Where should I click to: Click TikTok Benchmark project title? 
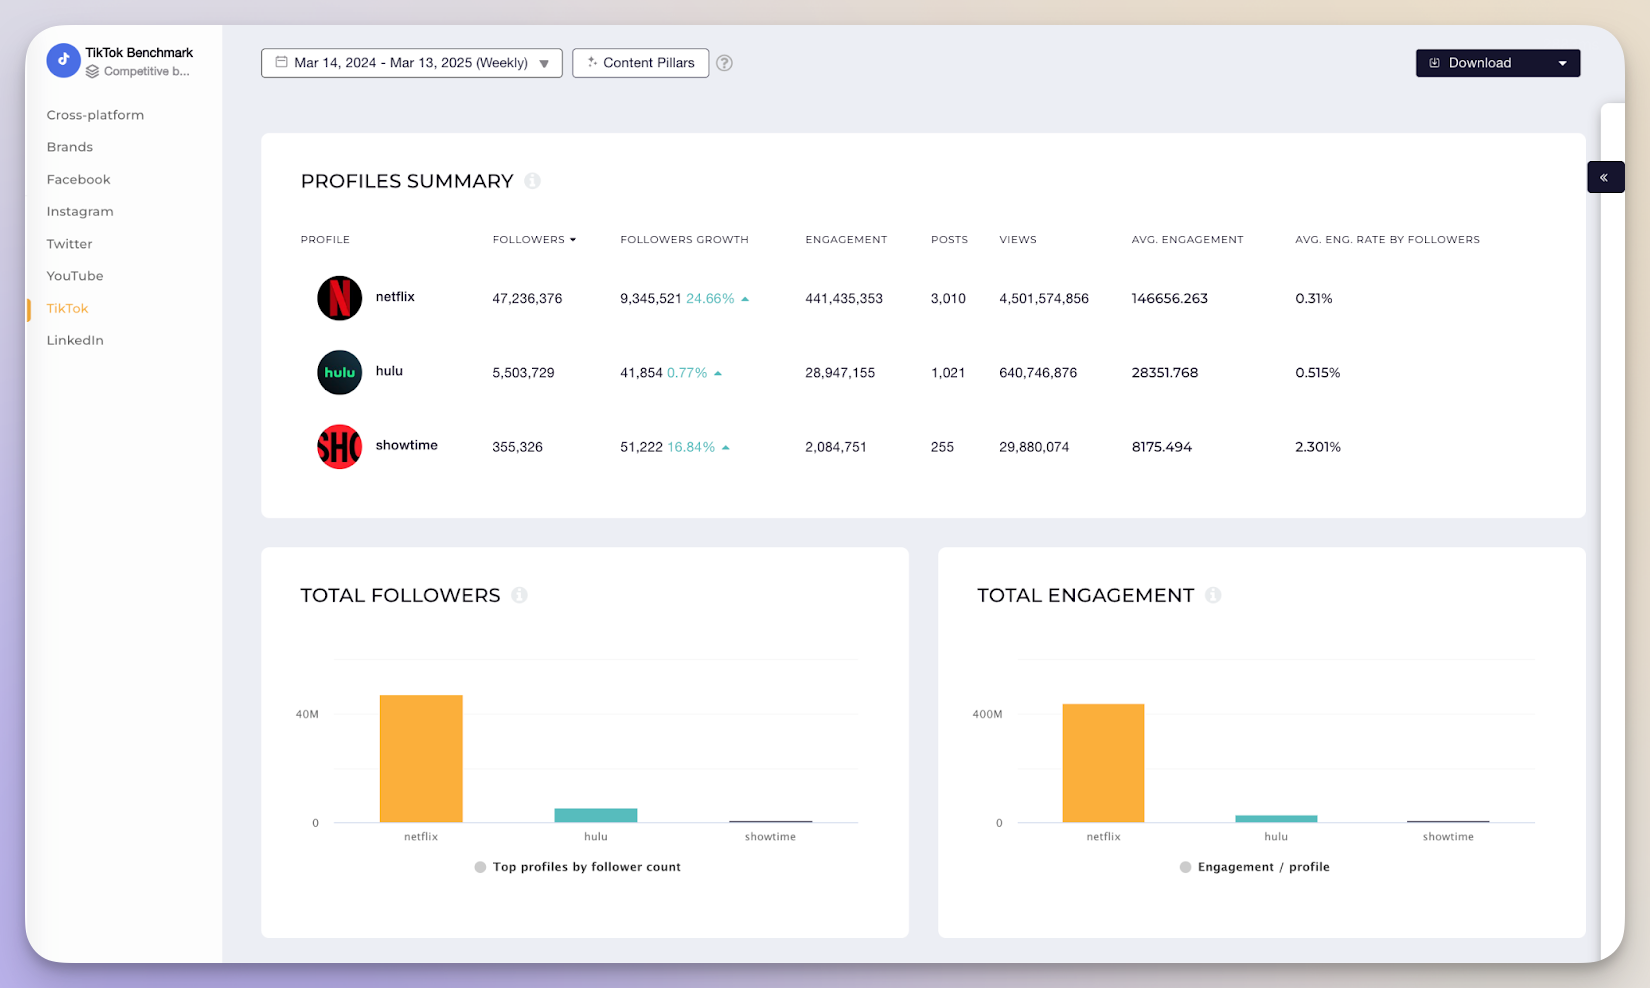click(139, 53)
